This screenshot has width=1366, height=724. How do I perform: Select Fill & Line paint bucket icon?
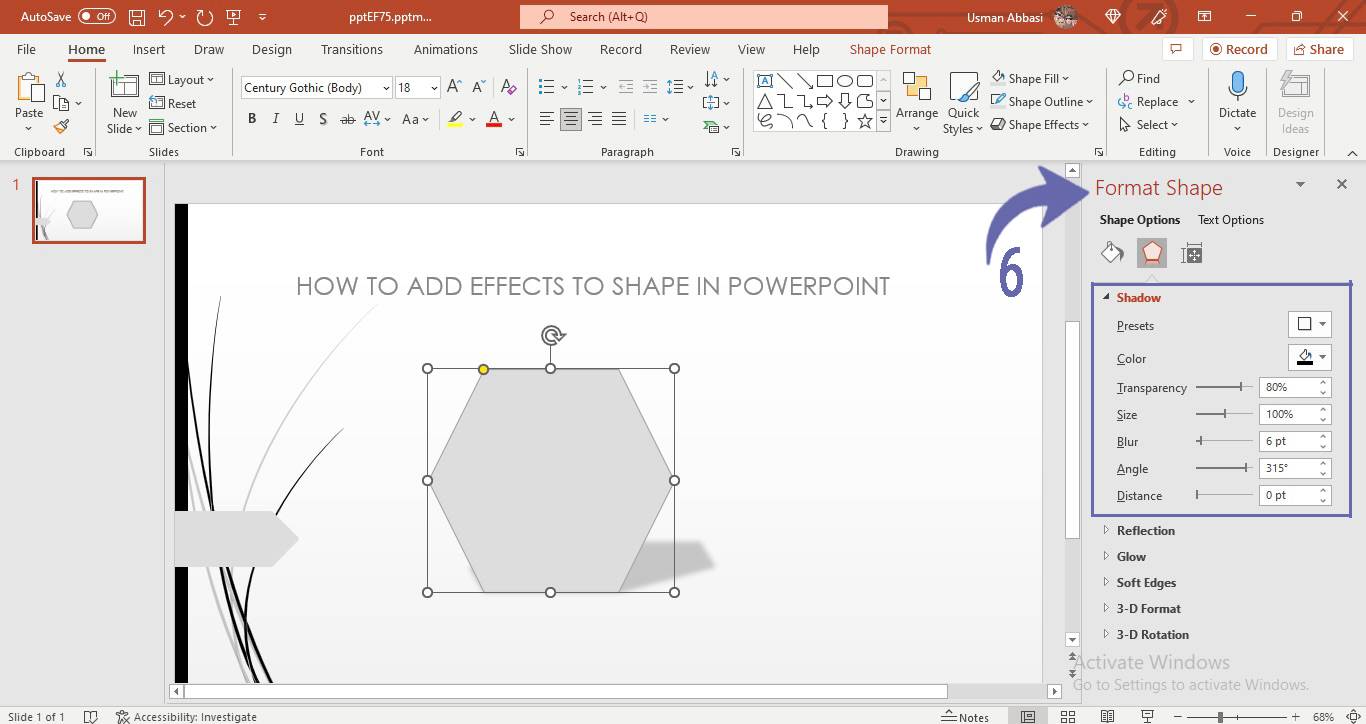click(1112, 253)
